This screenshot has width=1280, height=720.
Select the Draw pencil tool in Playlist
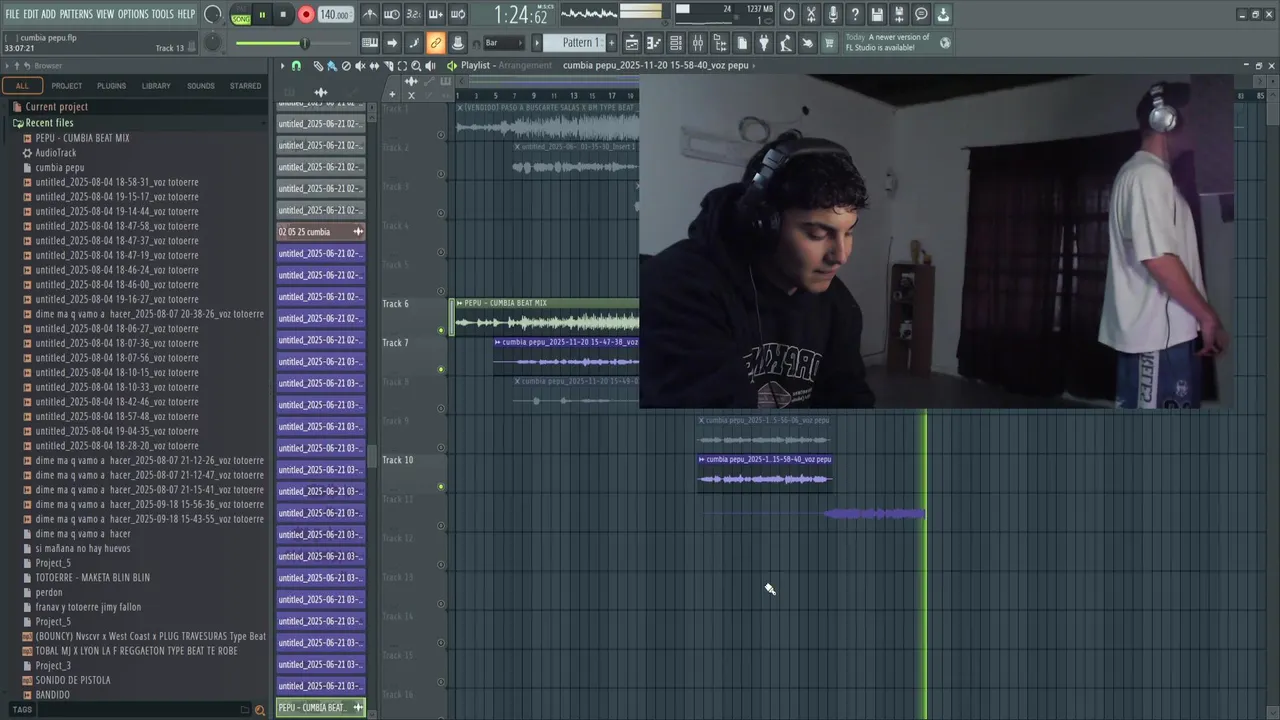click(318, 65)
